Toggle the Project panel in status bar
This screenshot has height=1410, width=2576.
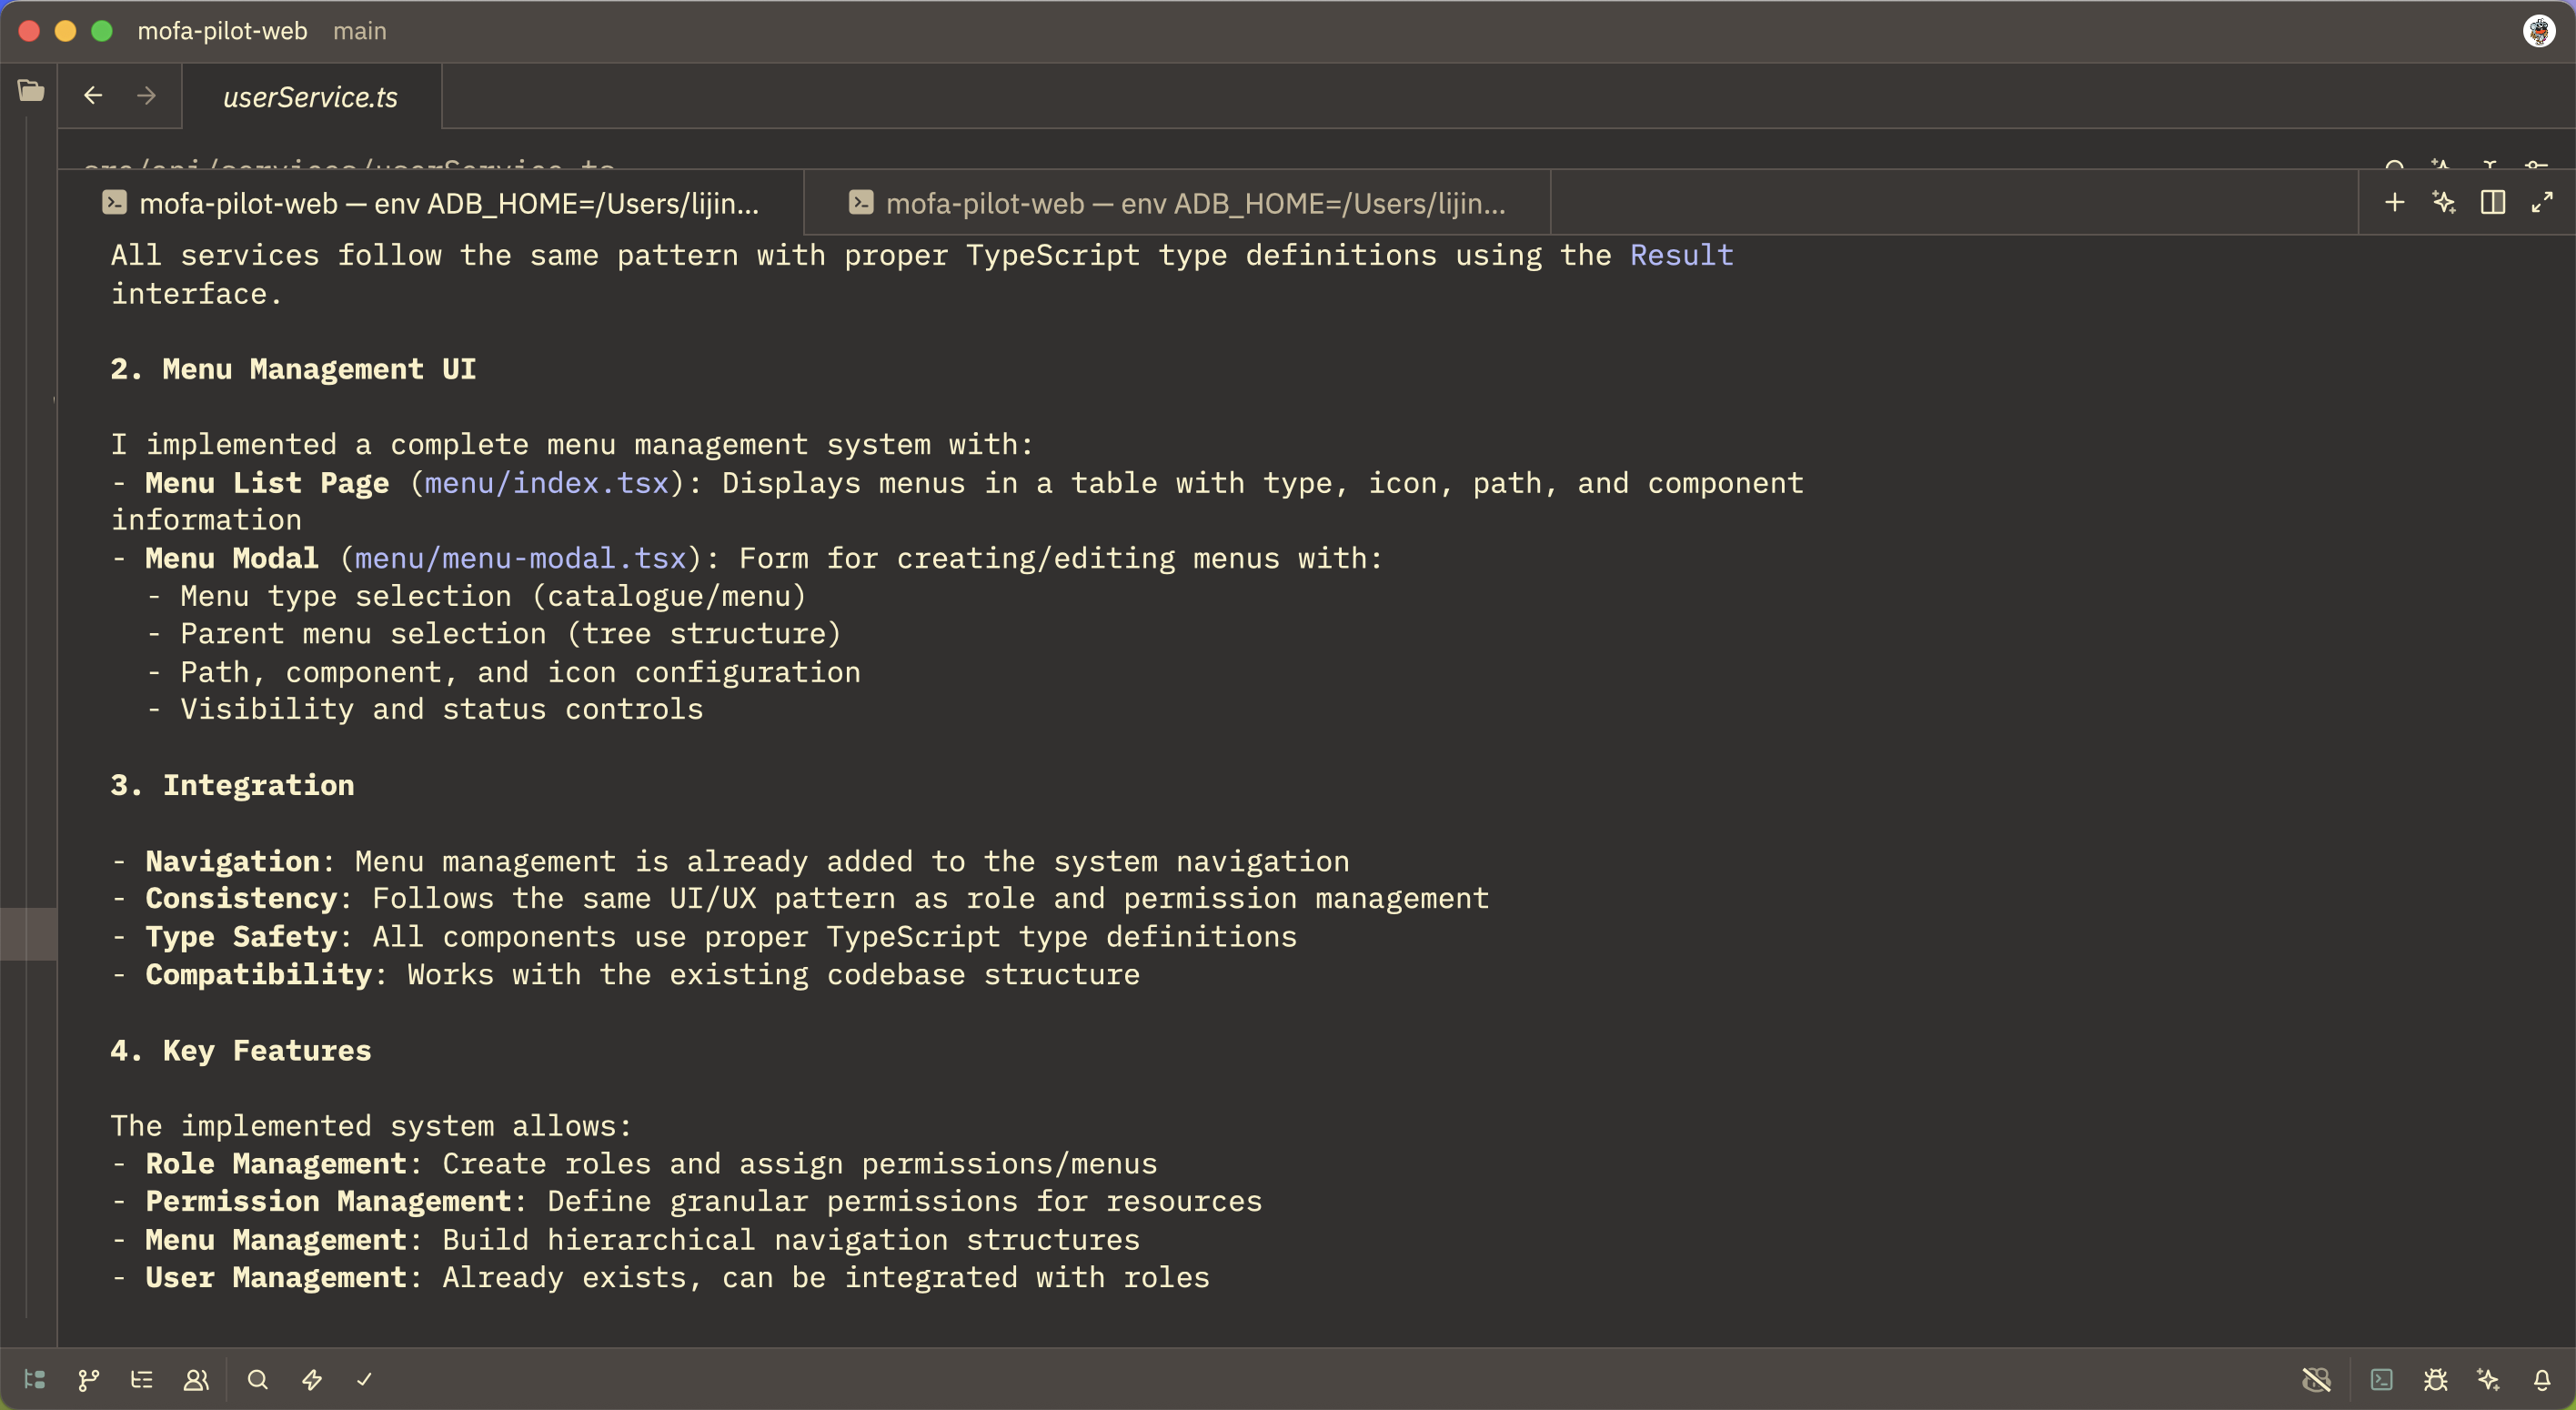click(35, 1380)
